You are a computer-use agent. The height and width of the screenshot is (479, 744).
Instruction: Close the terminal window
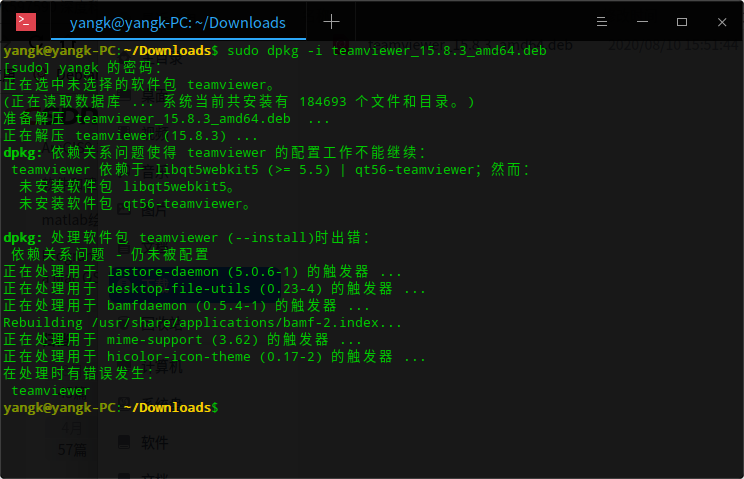tap(722, 22)
